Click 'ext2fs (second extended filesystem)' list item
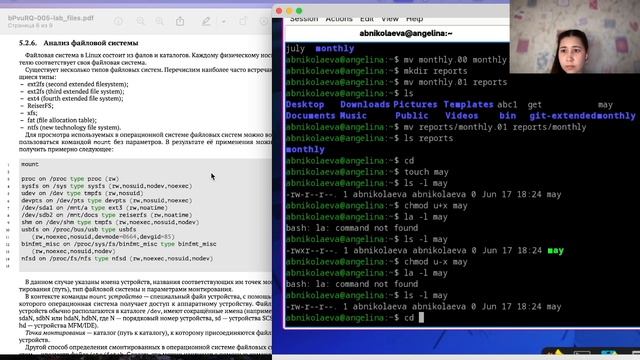Screen dimensions: 640x360 click(78, 84)
